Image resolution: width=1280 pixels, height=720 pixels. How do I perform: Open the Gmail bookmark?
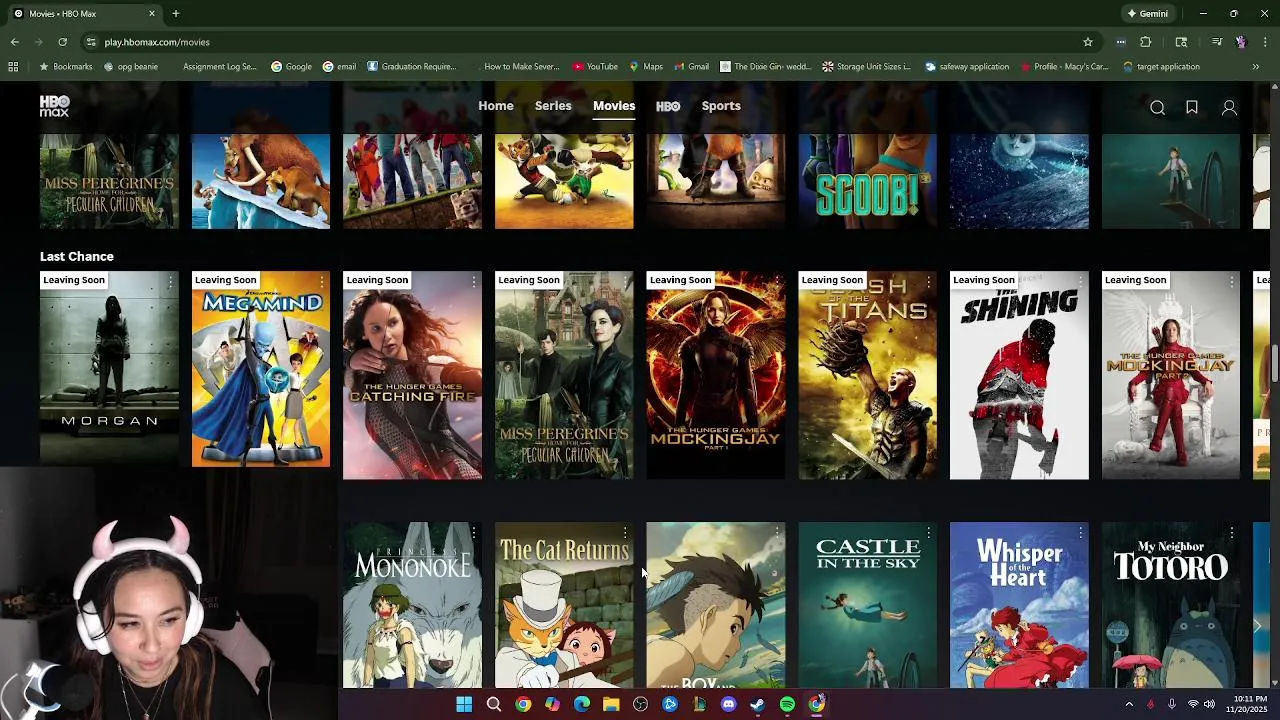click(692, 67)
